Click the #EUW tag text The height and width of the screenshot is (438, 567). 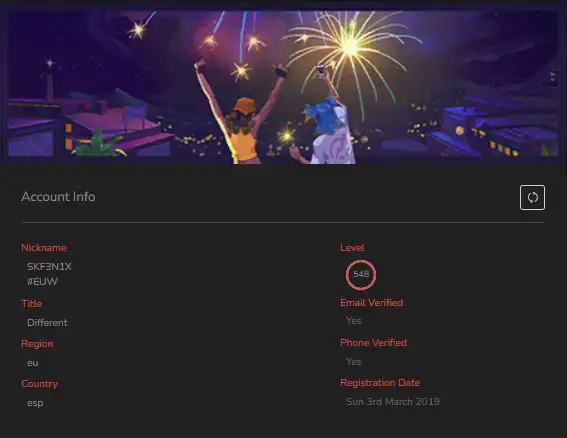click(x=42, y=282)
